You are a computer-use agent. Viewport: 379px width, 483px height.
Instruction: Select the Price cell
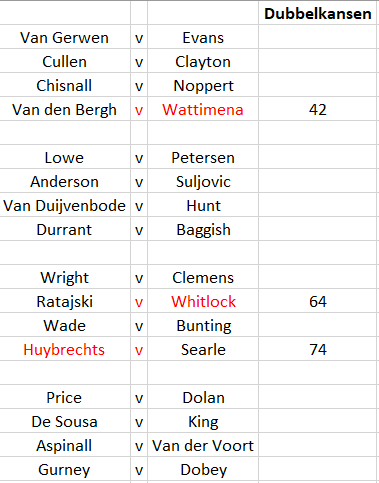[x=65, y=397]
